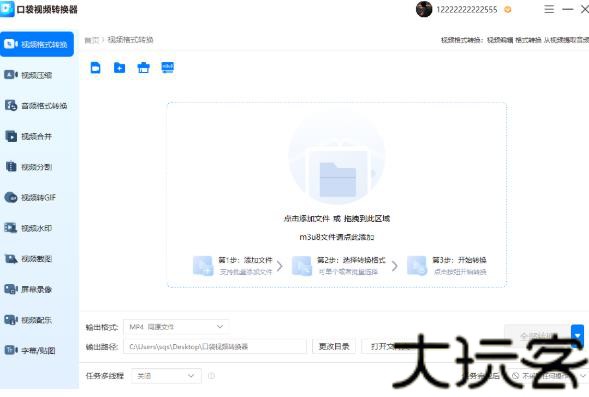Select 视频水印 in the sidebar
Viewport: 589px width, 397px height.
tap(37, 228)
